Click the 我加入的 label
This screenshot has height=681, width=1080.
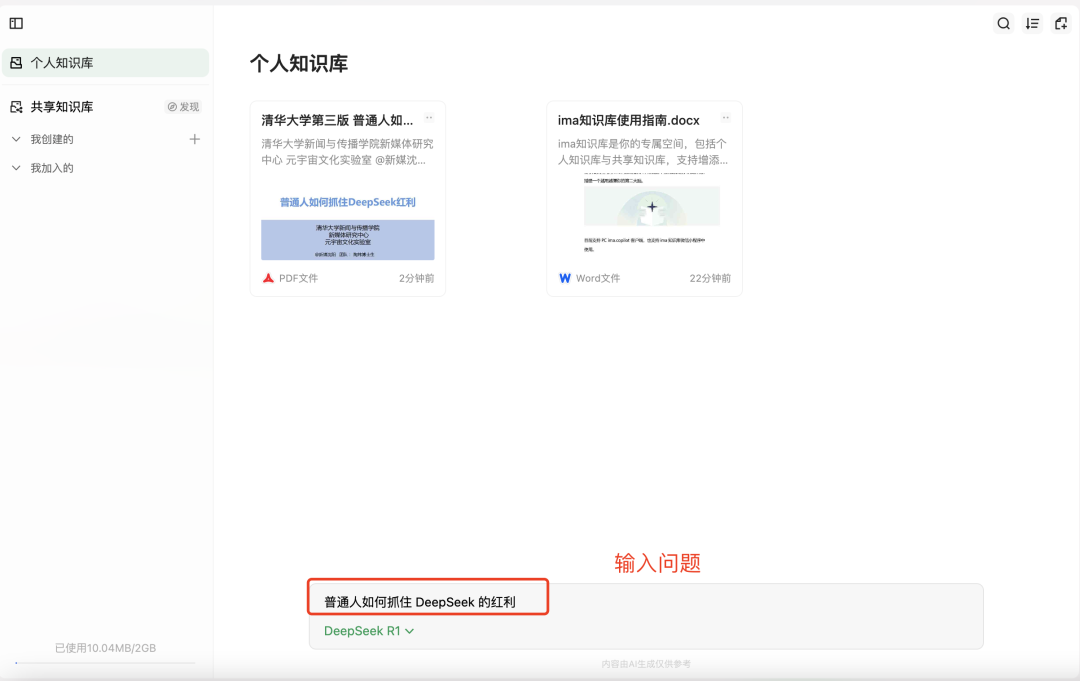click(x=52, y=168)
